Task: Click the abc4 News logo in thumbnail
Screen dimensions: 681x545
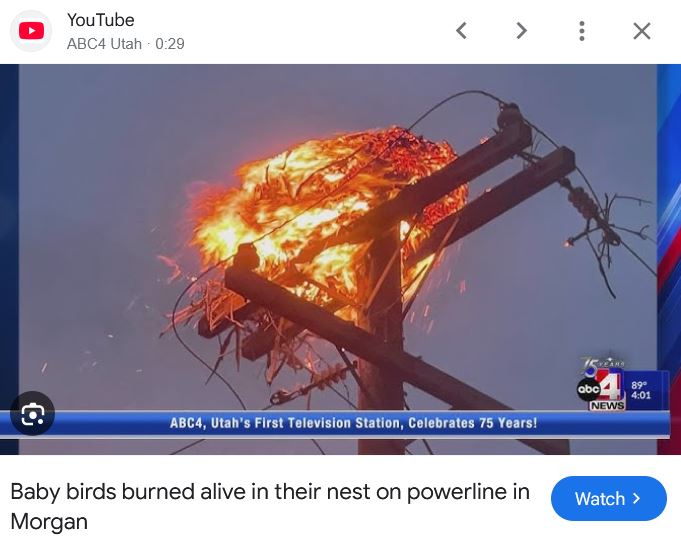Action: point(601,389)
